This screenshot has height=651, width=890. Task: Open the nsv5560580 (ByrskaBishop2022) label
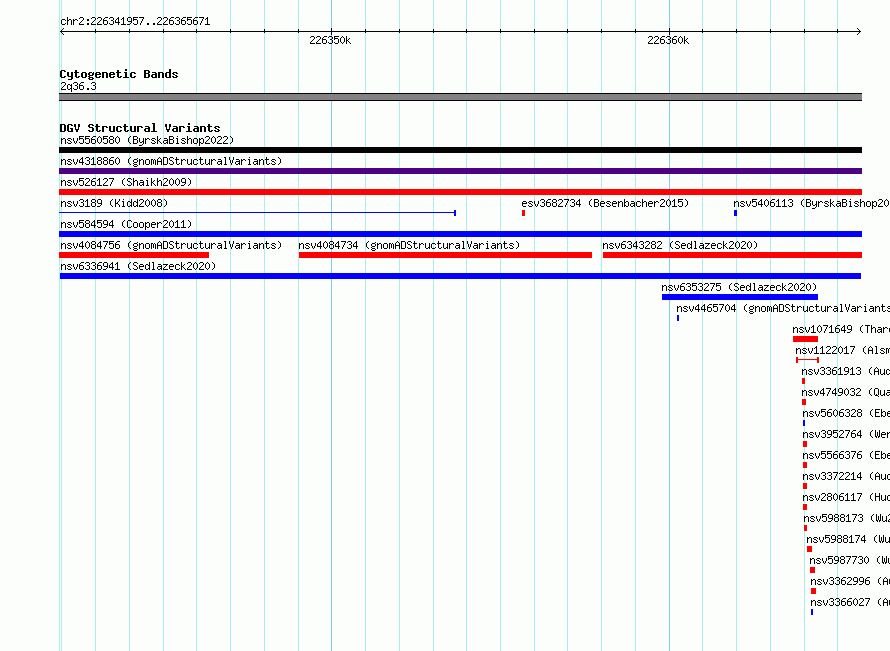point(147,140)
